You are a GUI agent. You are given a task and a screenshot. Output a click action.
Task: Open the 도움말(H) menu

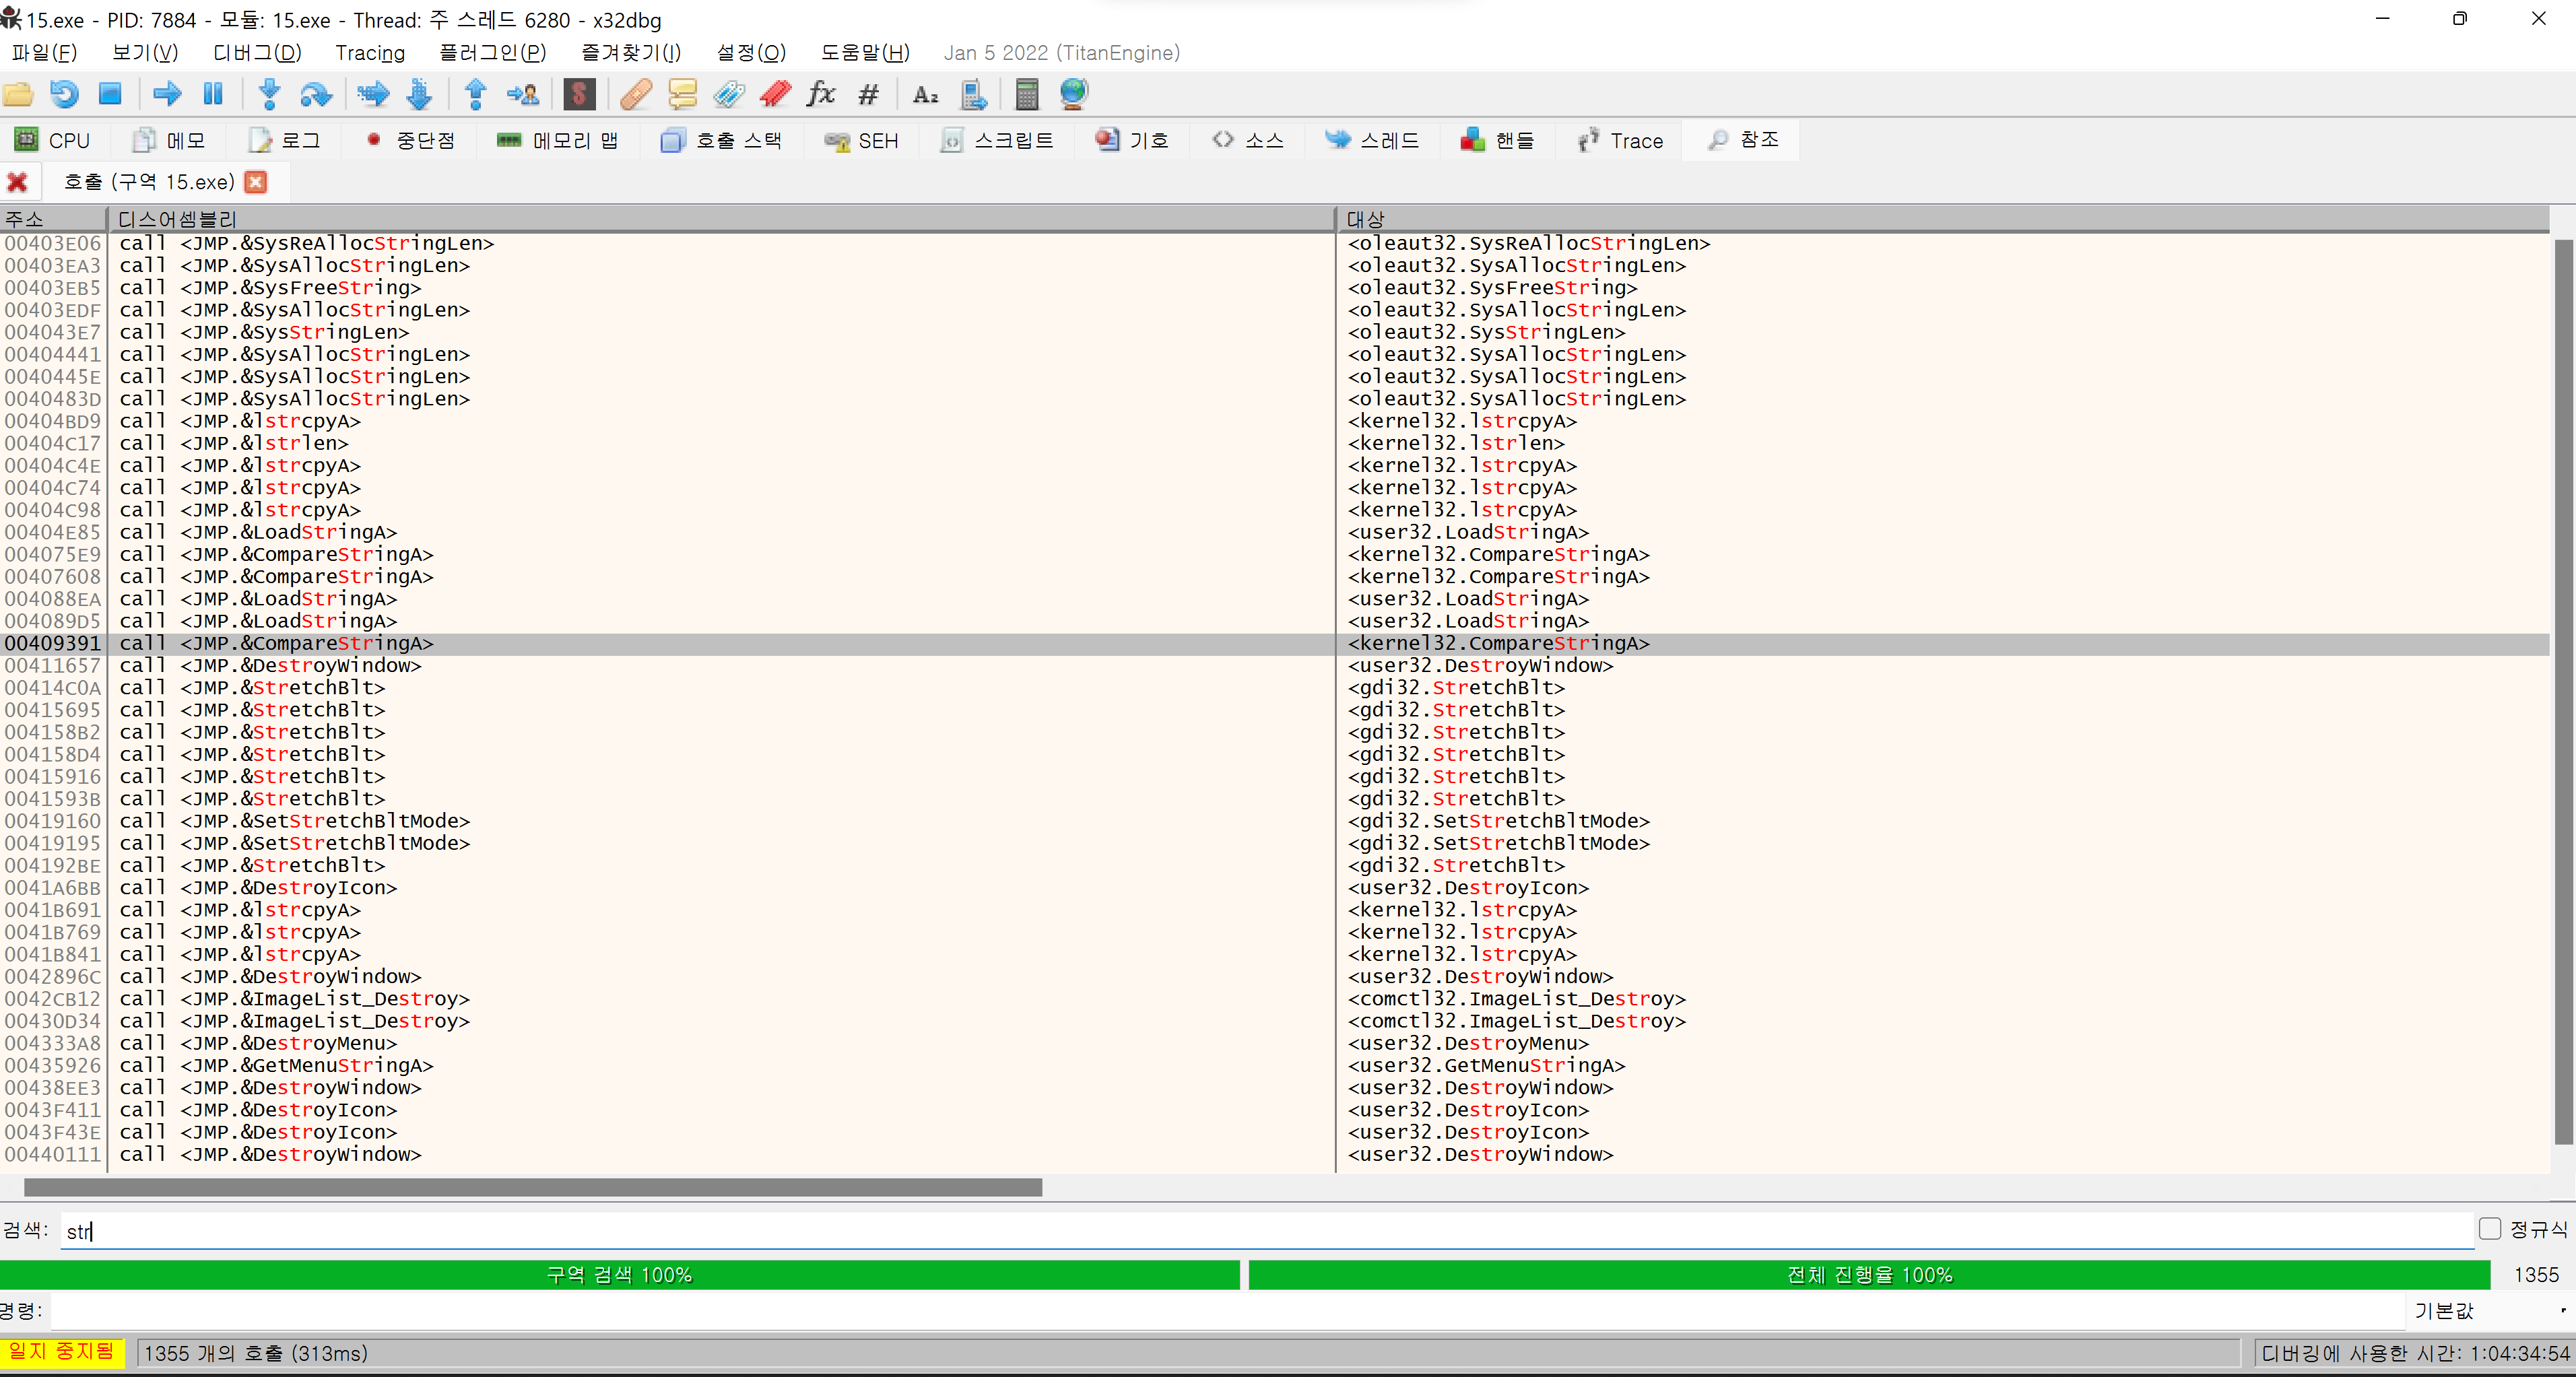click(x=865, y=53)
